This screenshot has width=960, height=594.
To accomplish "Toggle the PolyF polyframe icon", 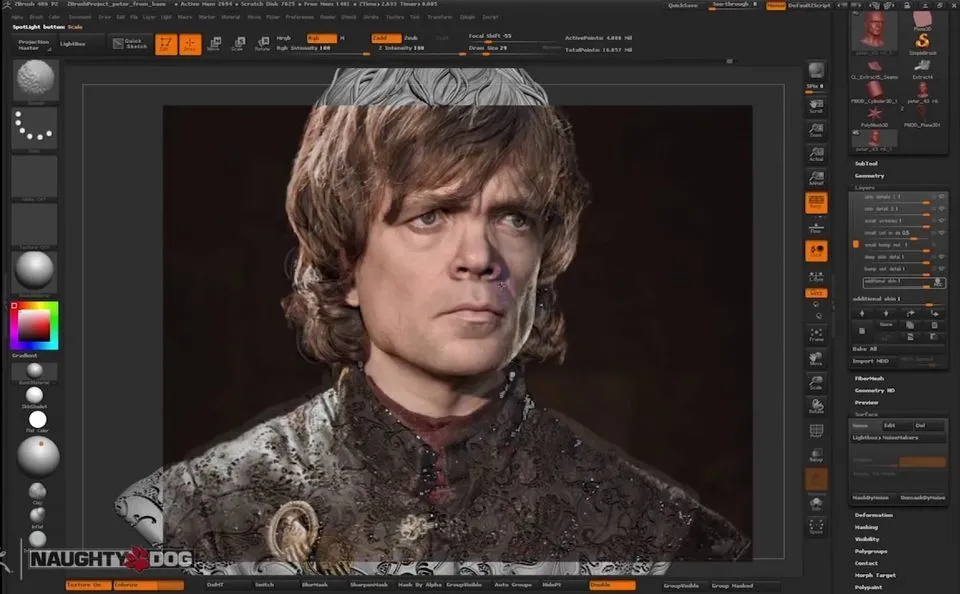I will coord(816,431).
